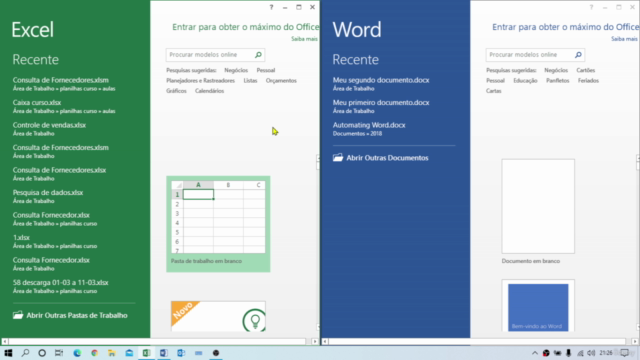Click the black round recorder taskbar icon
The width and height of the screenshot is (640, 360).
coord(216,353)
